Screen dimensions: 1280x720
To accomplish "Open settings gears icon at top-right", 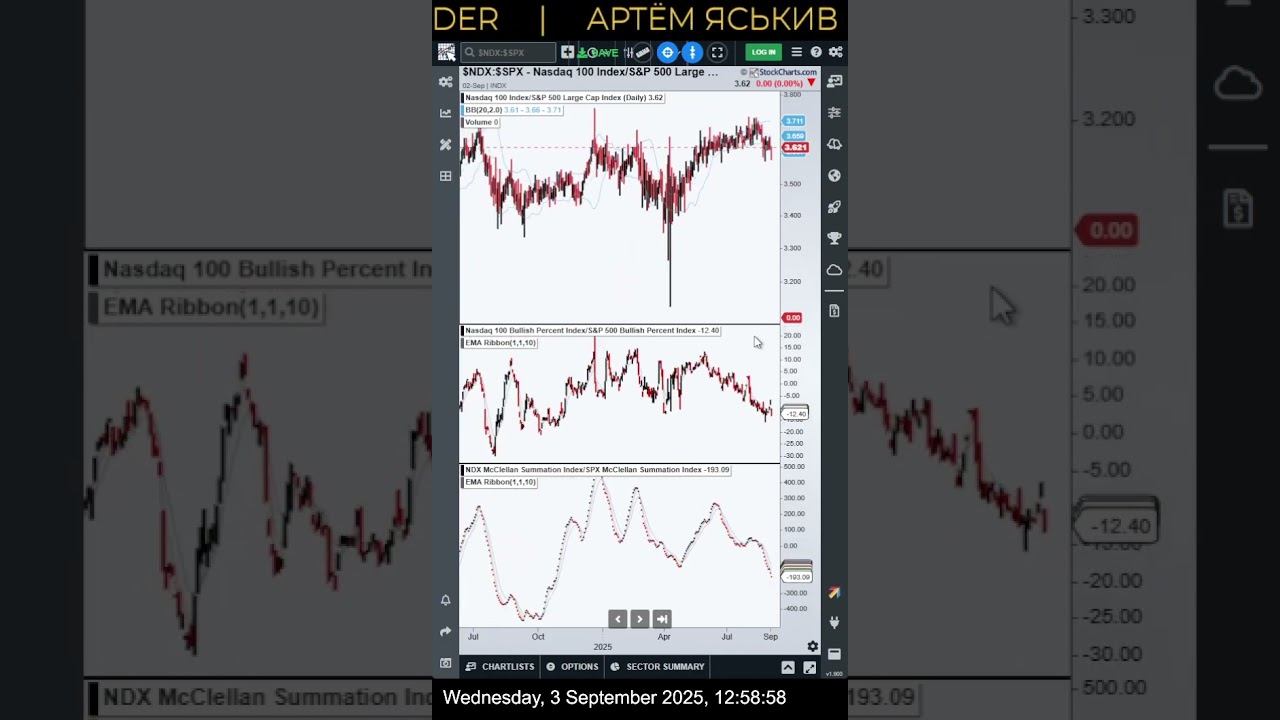I will (x=835, y=52).
